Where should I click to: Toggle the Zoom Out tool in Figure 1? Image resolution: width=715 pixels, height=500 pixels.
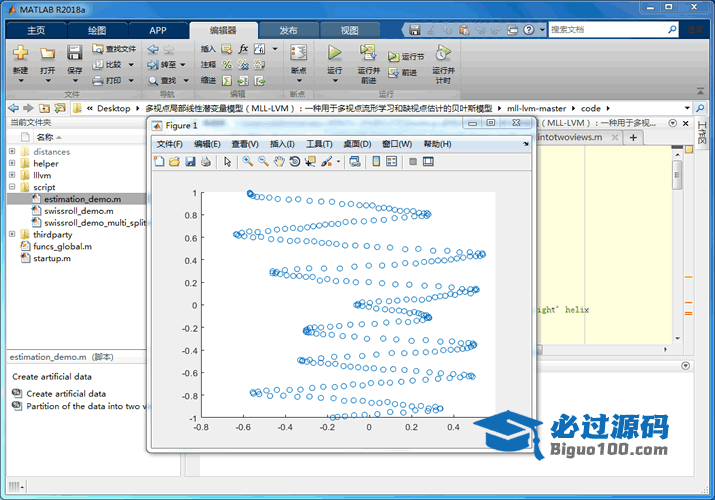(263, 161)
